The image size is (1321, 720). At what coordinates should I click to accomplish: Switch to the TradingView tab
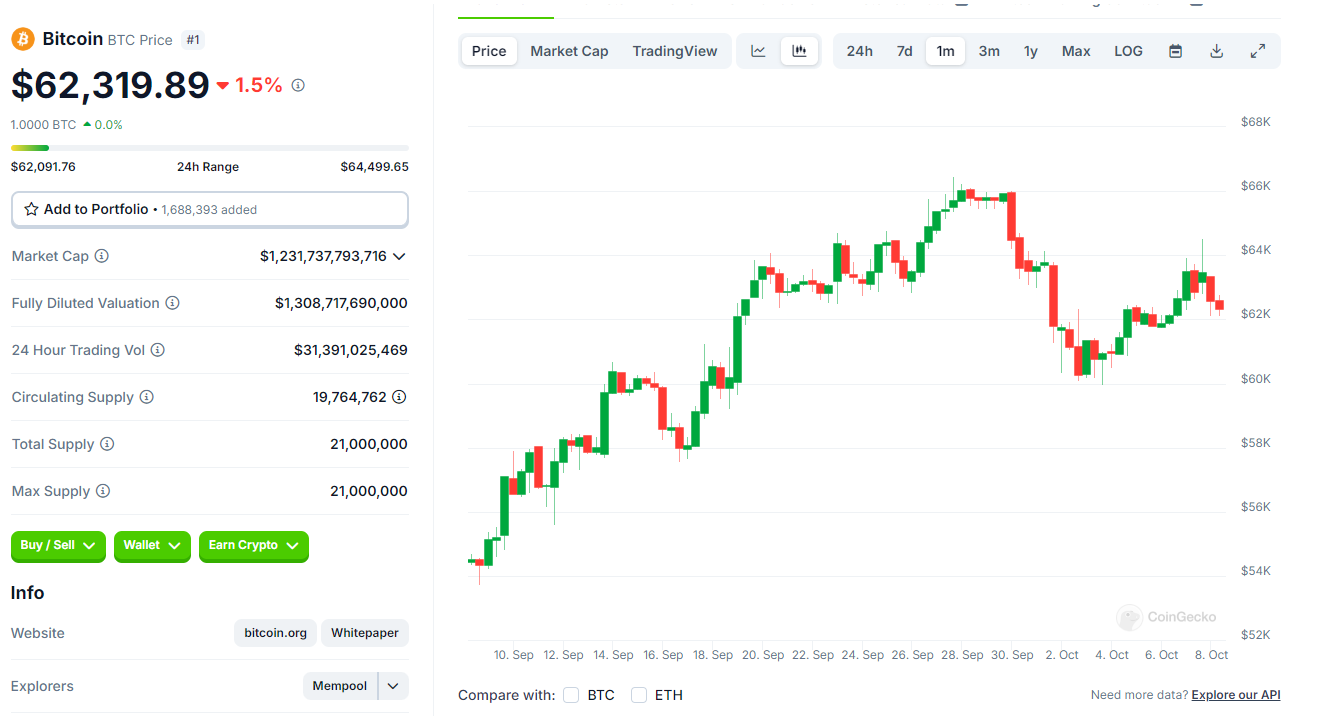(x=675, y=51)
